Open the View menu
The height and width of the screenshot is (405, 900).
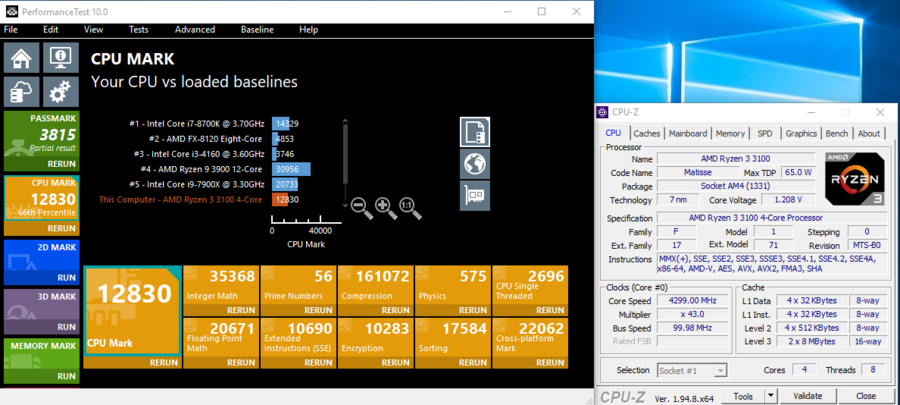click(94, 30)
